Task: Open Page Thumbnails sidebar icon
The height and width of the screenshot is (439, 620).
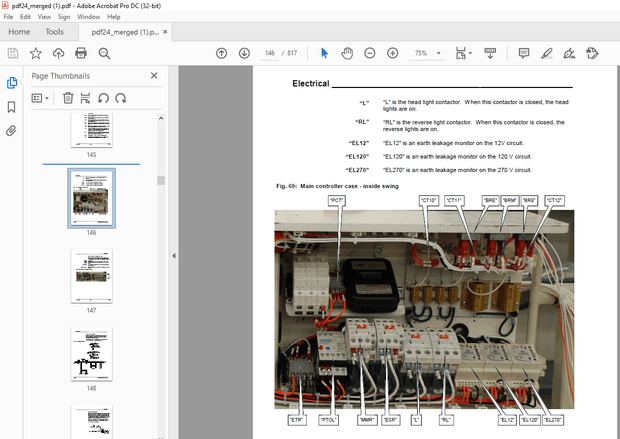Action: tap(11, 83)
